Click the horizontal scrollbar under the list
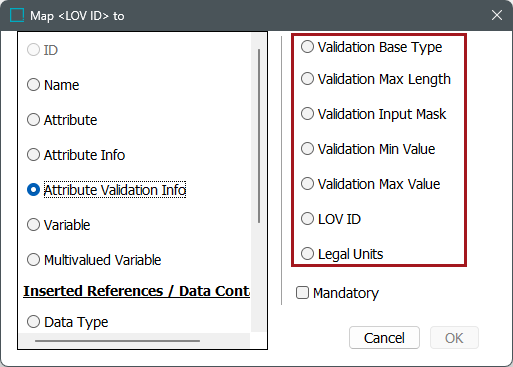 coord(117,341)
